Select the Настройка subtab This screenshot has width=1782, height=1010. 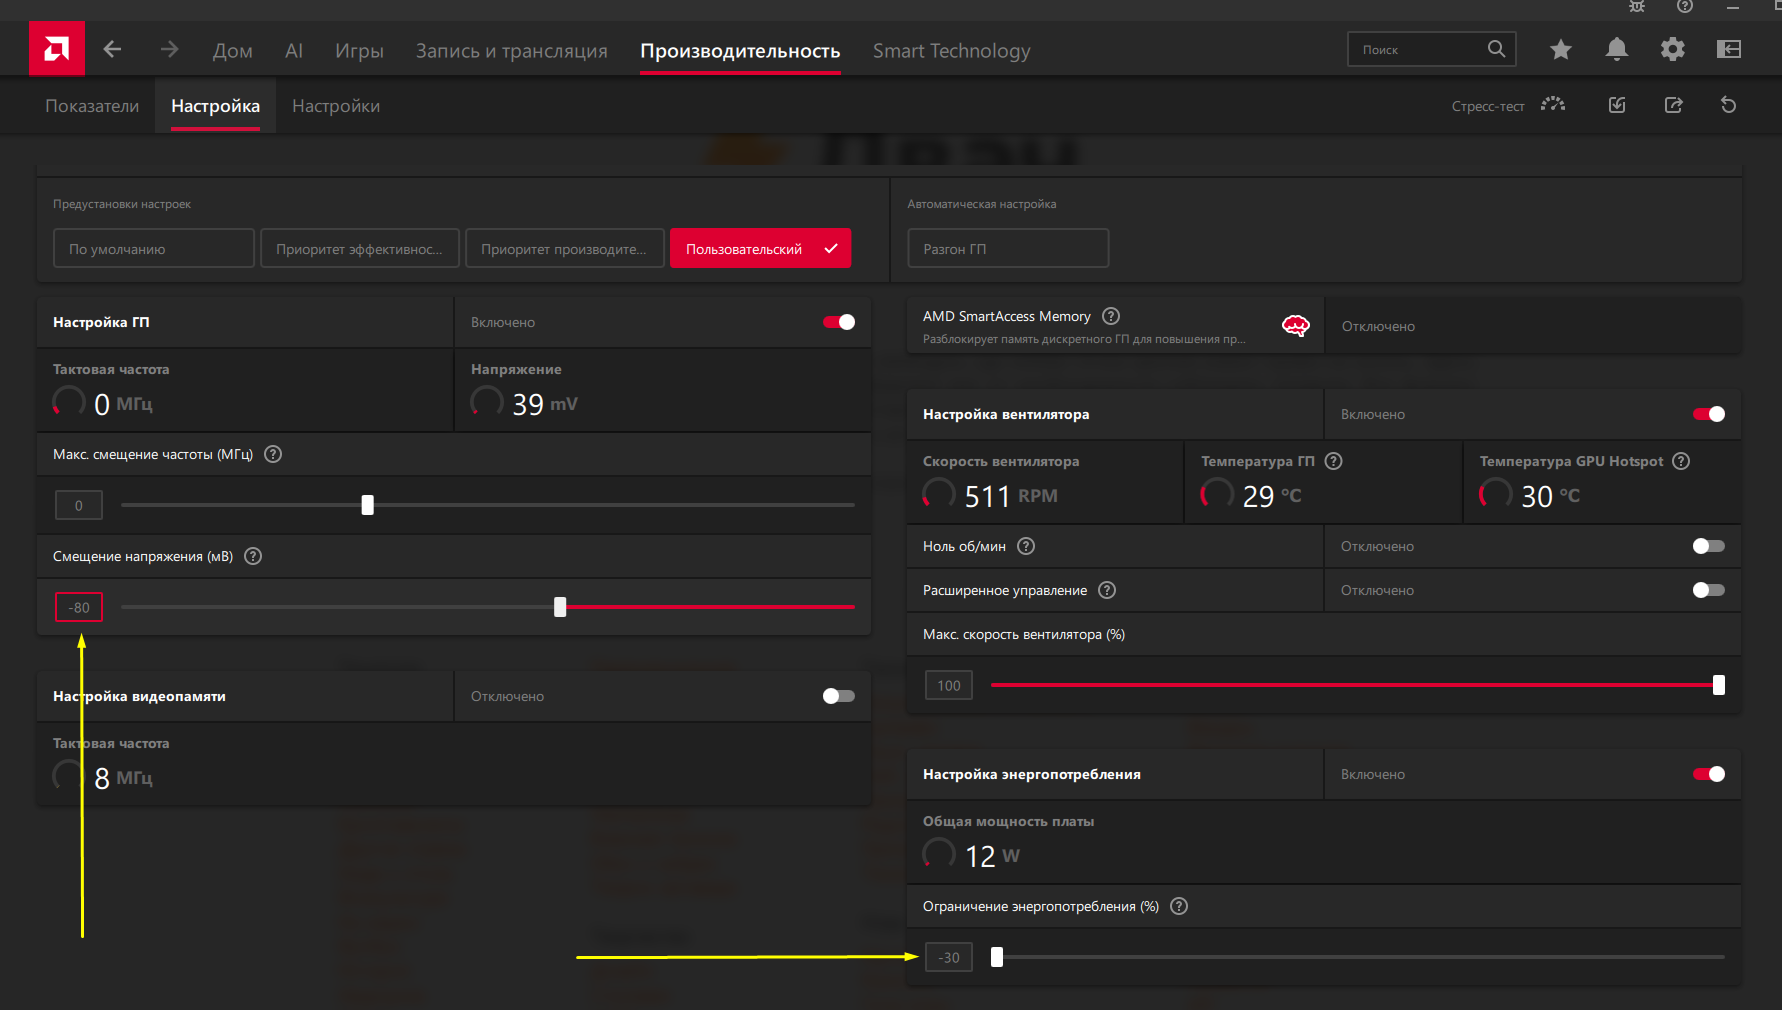pos(215,106)
